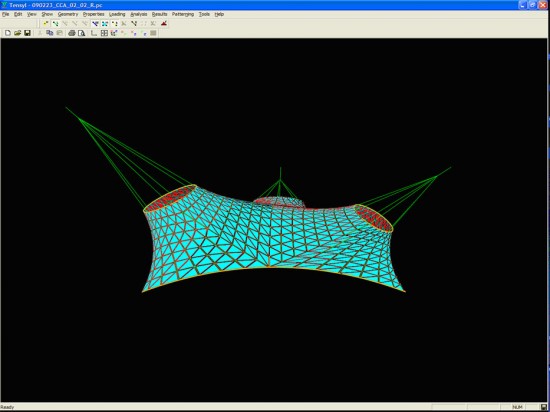This screenshot has height=412, width=550.
Task: Select the four-pane grid view icon
Action: tap(104, 33)
